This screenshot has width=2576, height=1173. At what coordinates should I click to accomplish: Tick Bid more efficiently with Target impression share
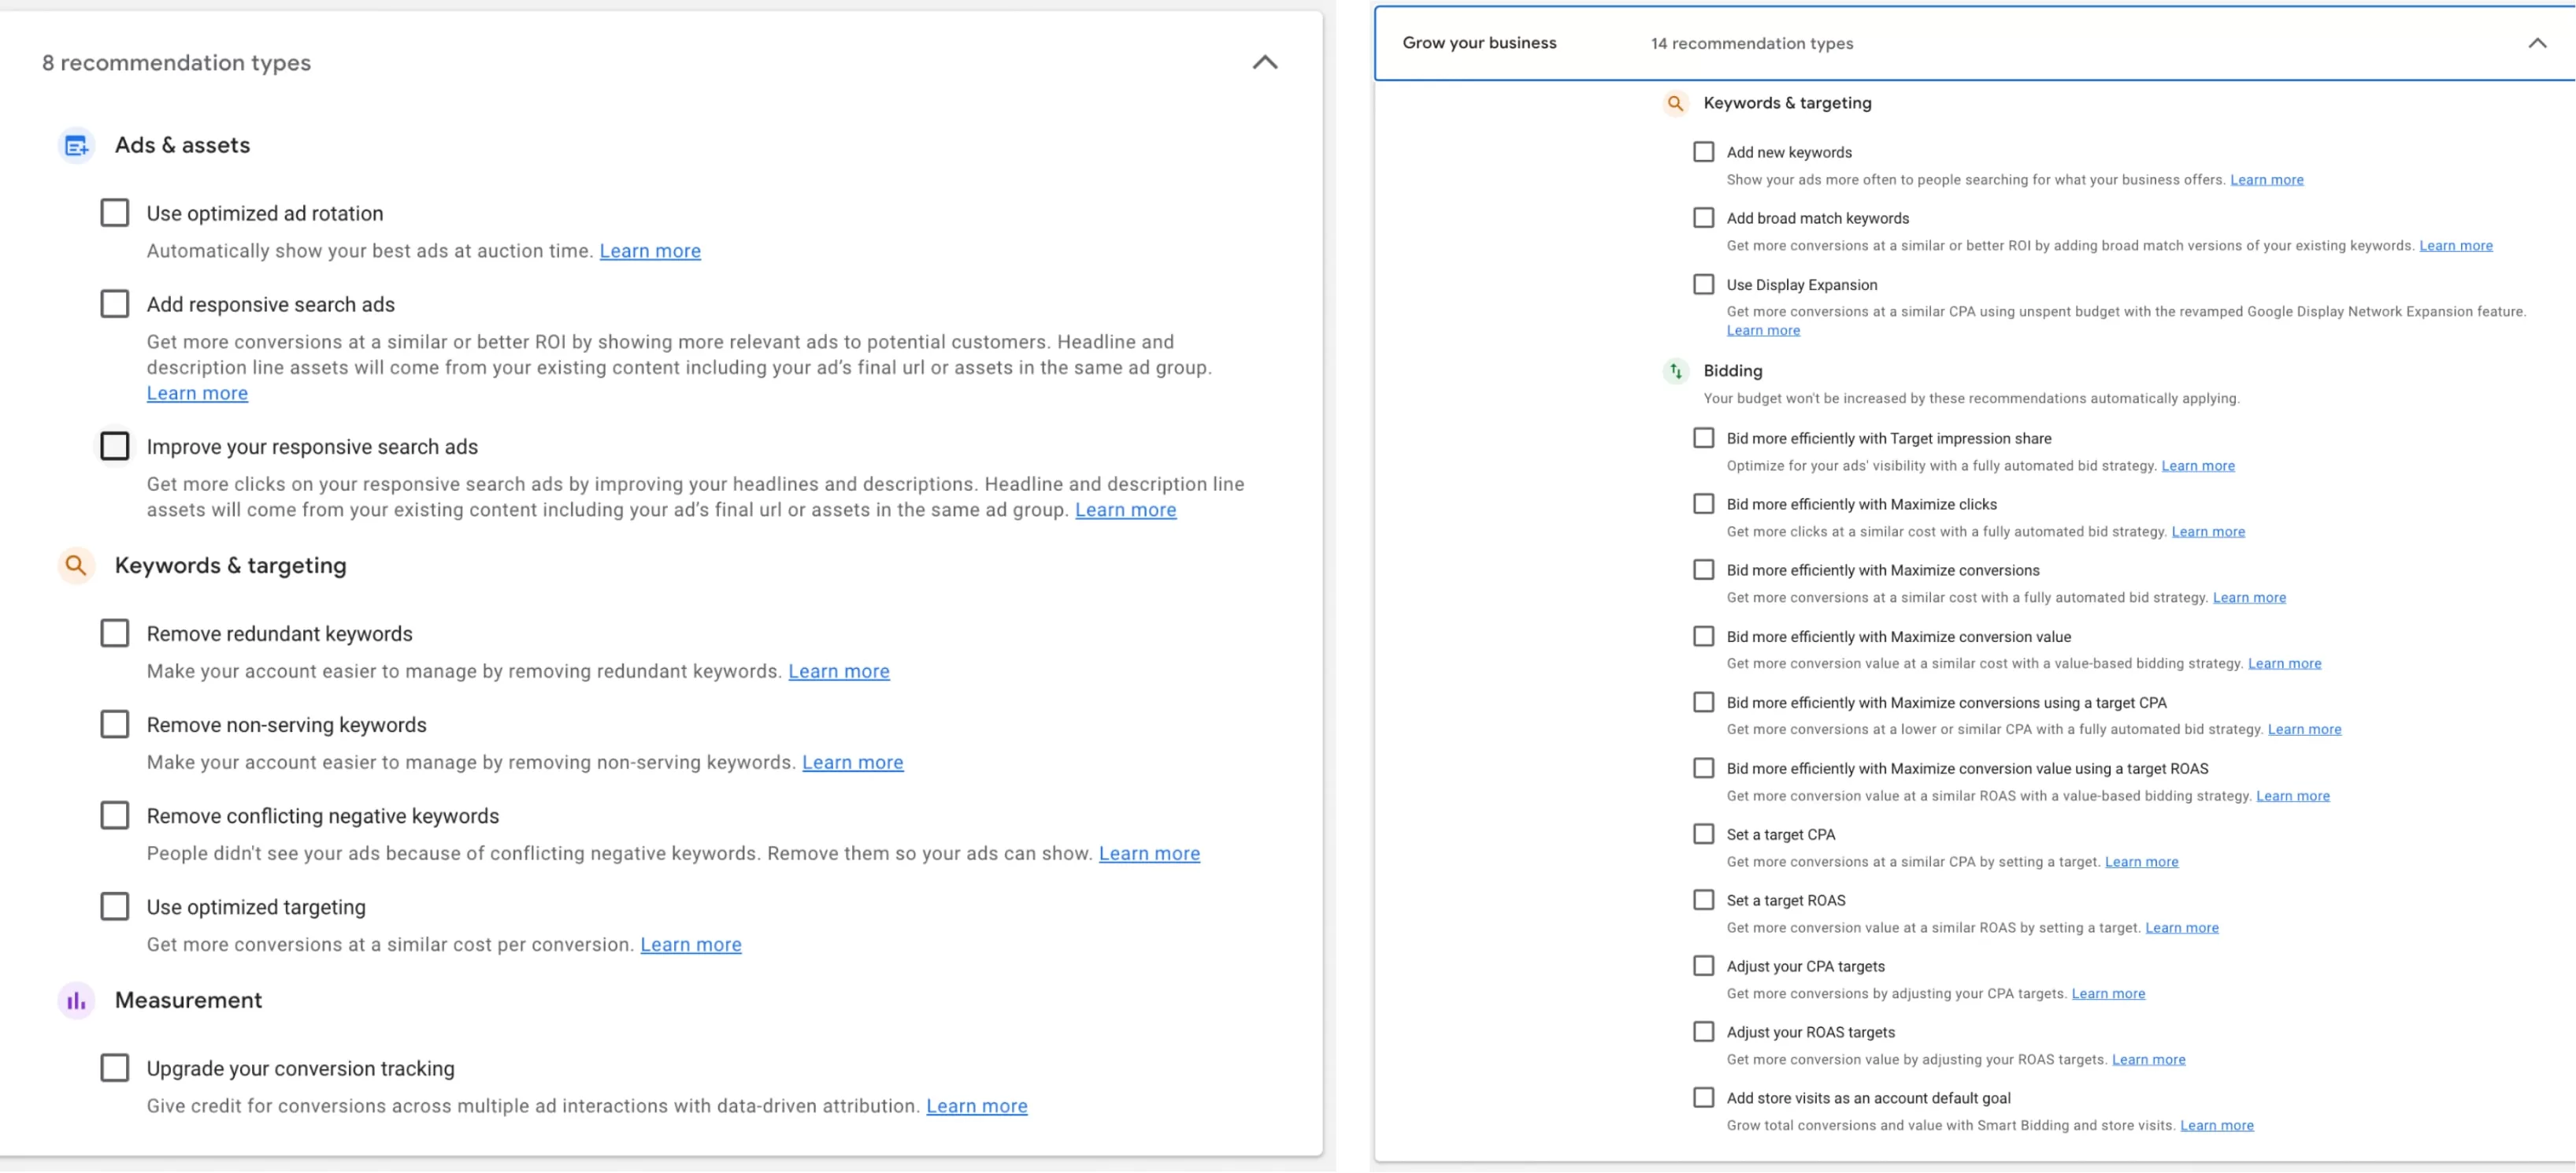pyautogui.click(x=1703, y=438)
